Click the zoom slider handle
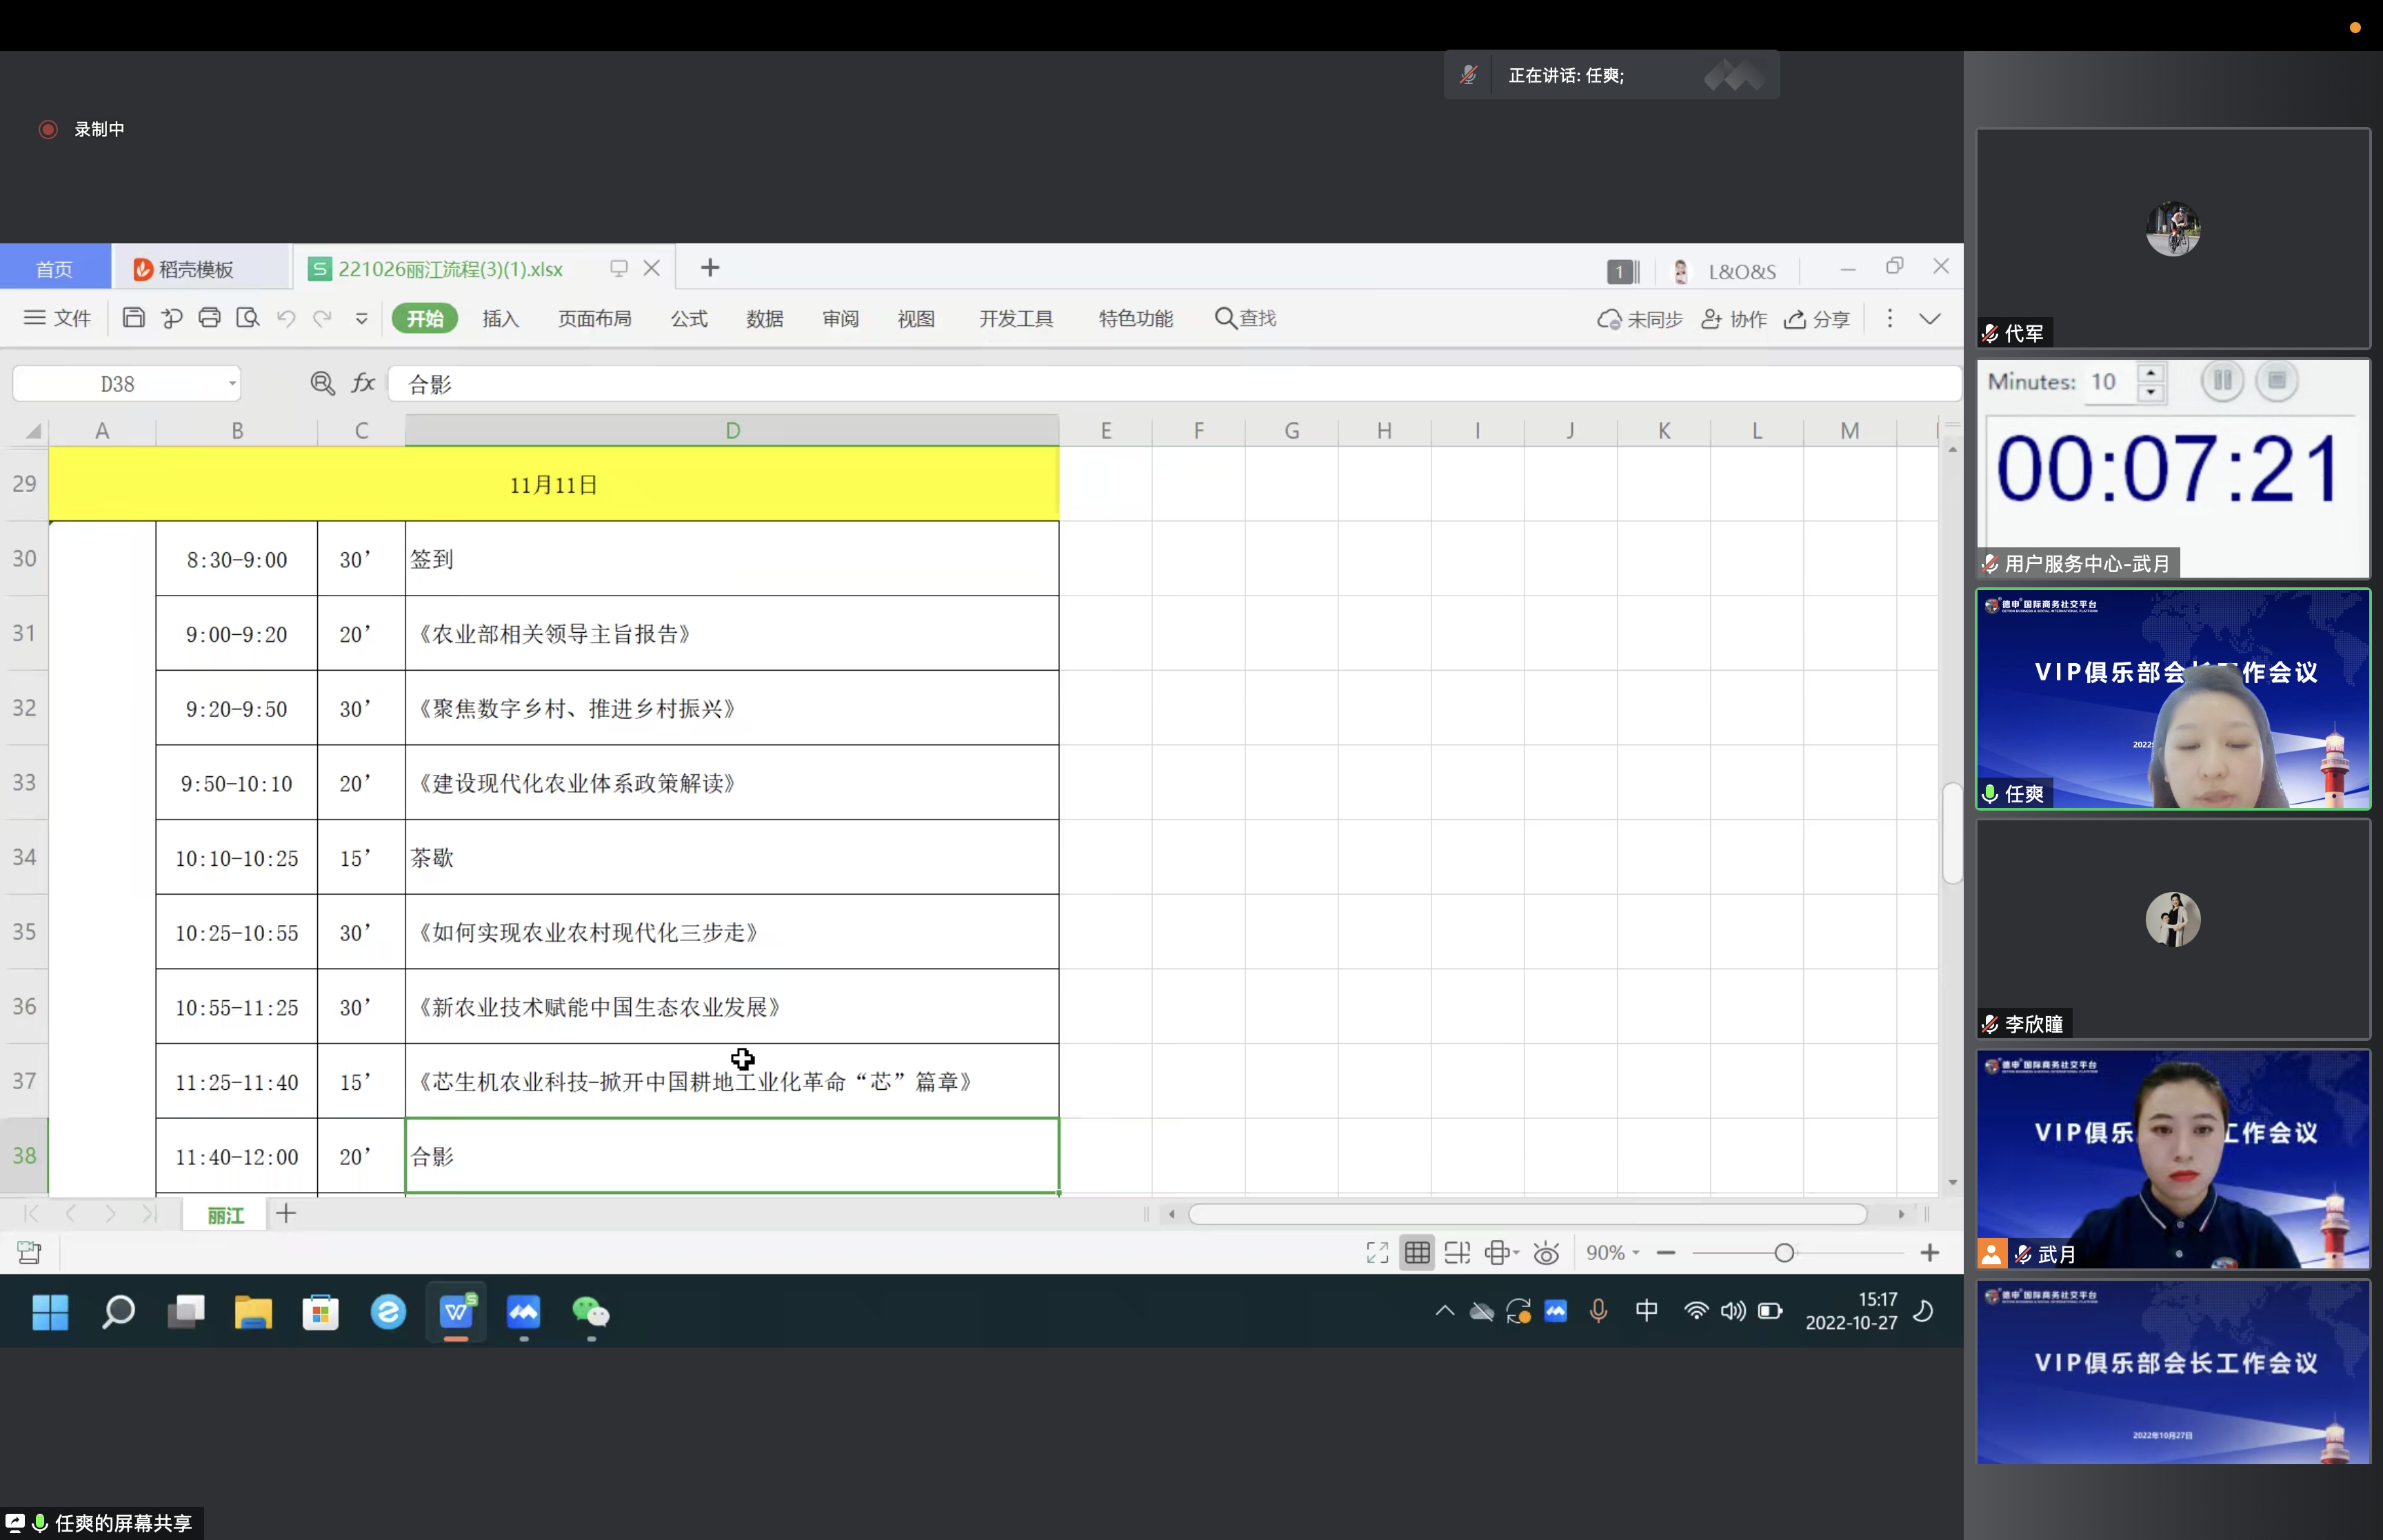Image resolution: width=2383 pixels, height=1540 pixels. 1784,1253
